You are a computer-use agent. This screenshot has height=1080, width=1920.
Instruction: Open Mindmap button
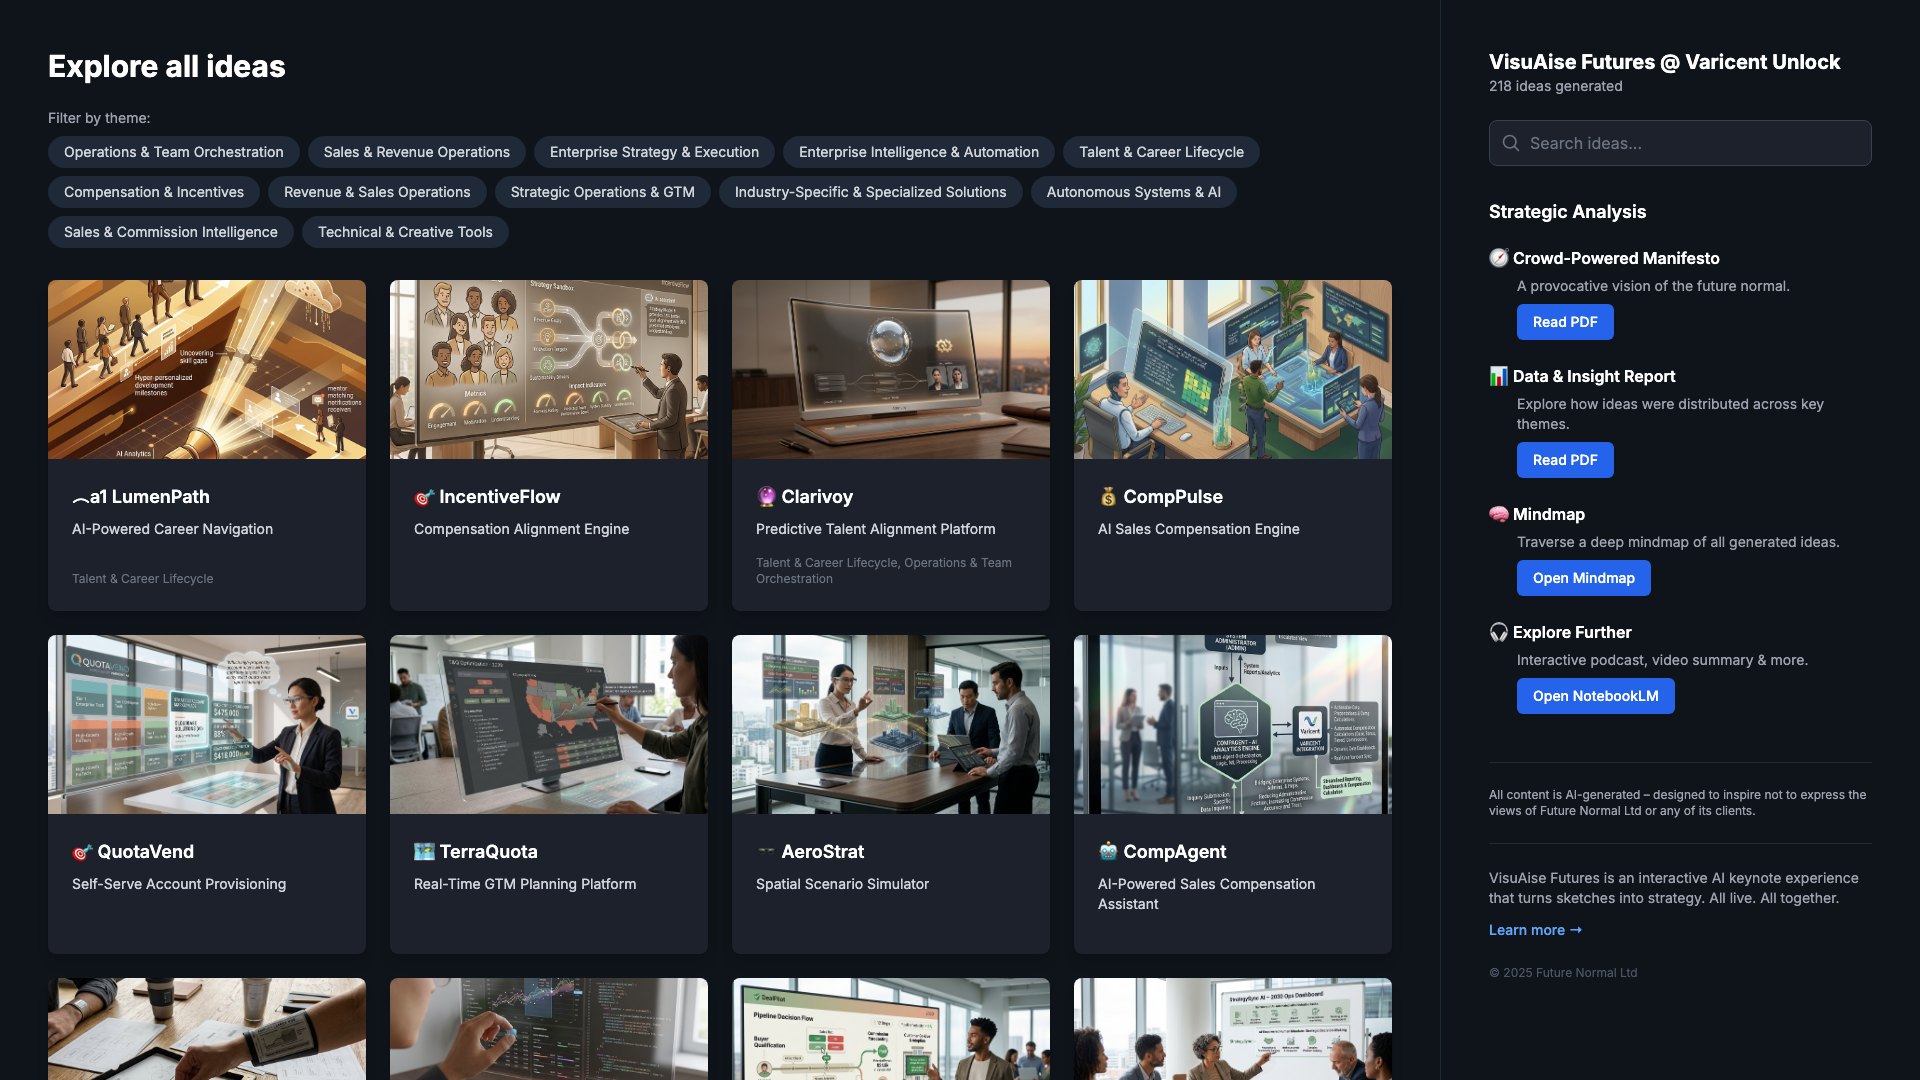[x=1584, y=578]
